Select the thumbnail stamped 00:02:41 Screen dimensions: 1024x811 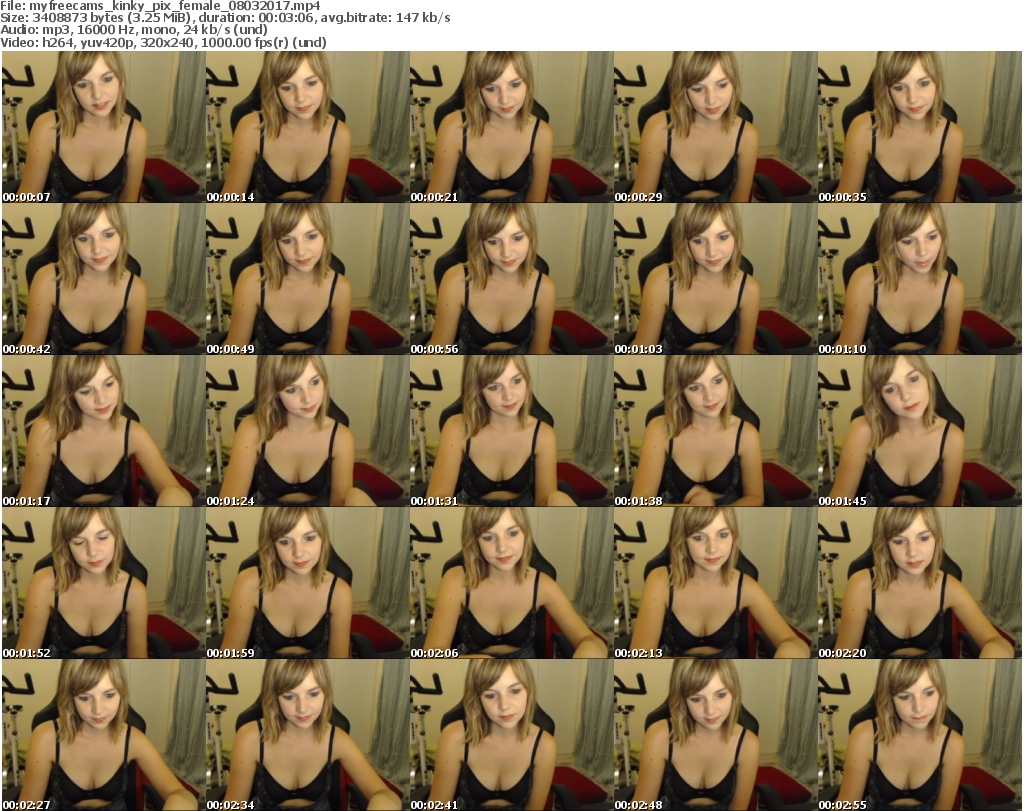pyautogui.click(x=511, y=735)
